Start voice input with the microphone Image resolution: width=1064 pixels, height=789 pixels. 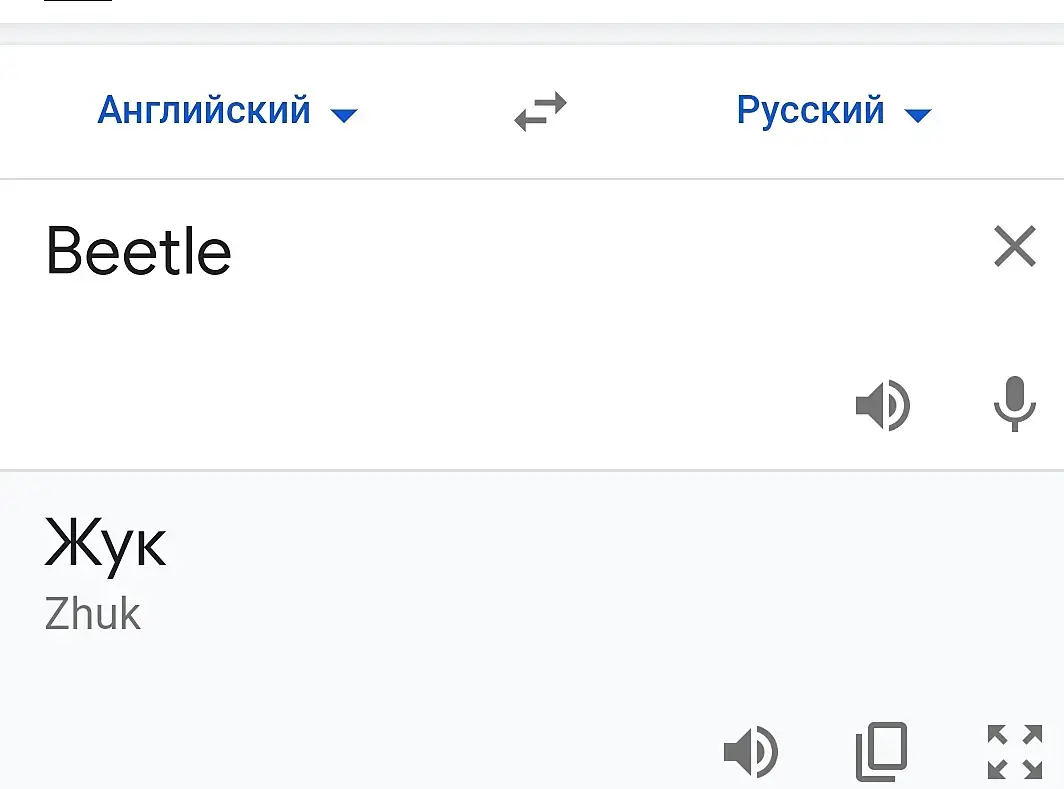tap(1014, 404)
